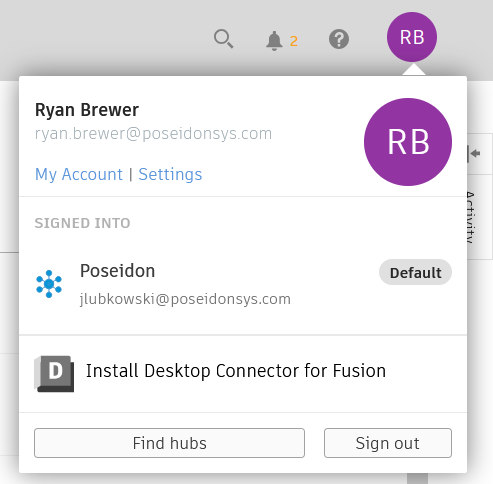493x484 pixels.
Task: Click the Find hubs button
Action: 169,443
